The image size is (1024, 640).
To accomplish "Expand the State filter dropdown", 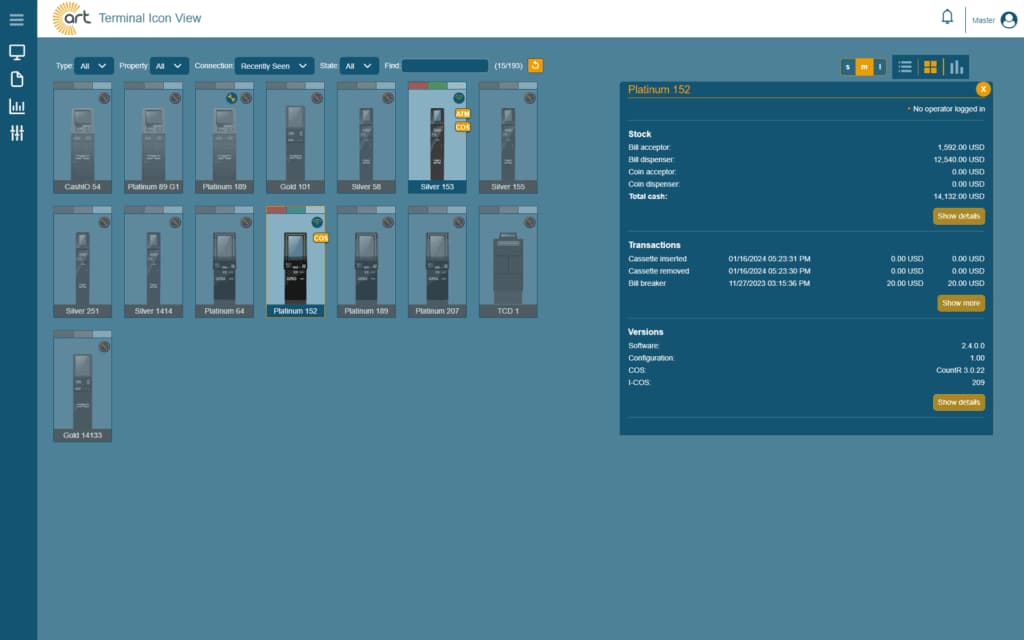I will coord(359,66).
